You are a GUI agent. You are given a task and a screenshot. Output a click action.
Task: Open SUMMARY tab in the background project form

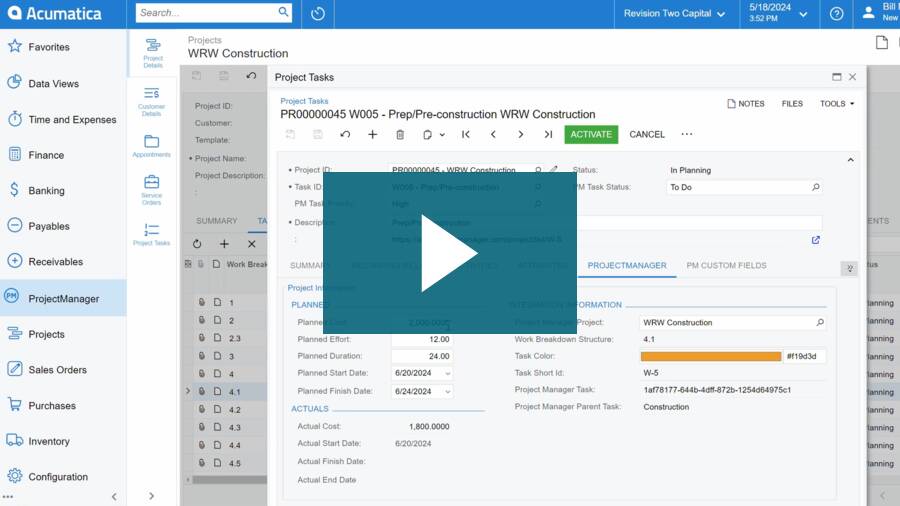(216, 221)
